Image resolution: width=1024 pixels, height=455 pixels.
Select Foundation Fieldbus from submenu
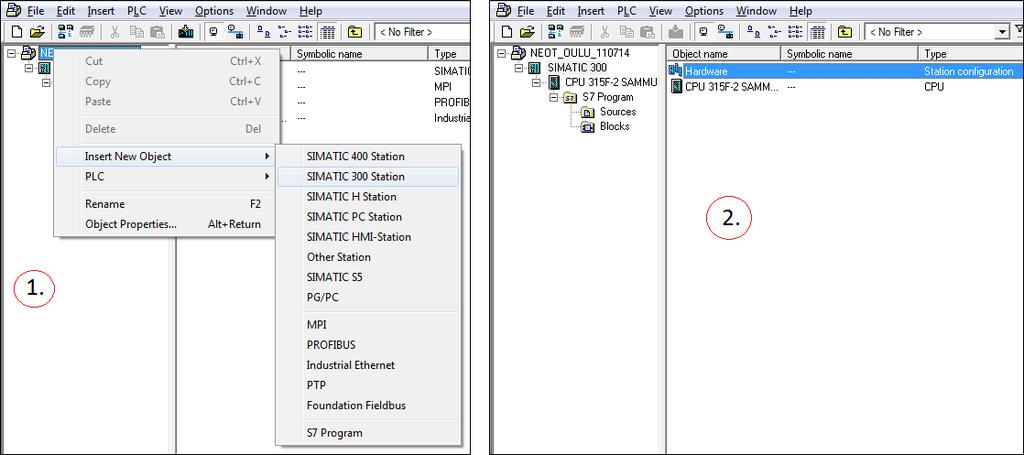pyautogui.click(x=368, y=405)
